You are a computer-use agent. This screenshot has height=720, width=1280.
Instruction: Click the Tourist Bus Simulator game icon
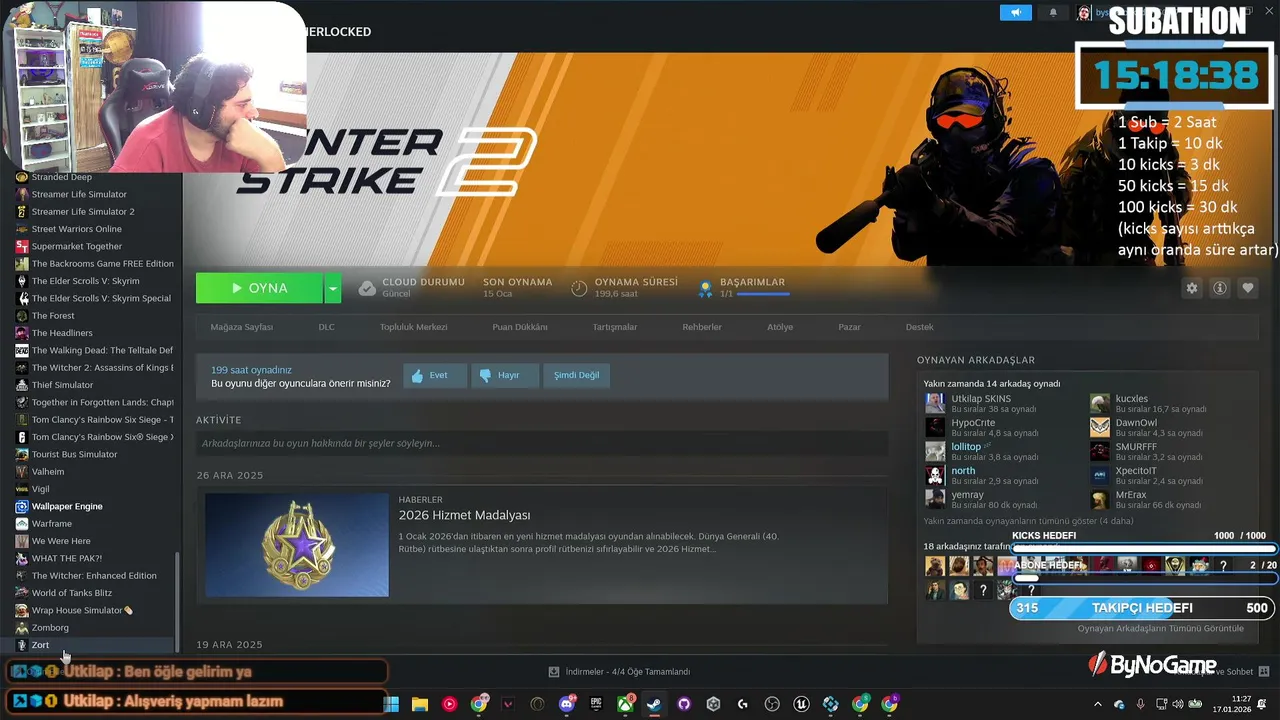point(22,454)
